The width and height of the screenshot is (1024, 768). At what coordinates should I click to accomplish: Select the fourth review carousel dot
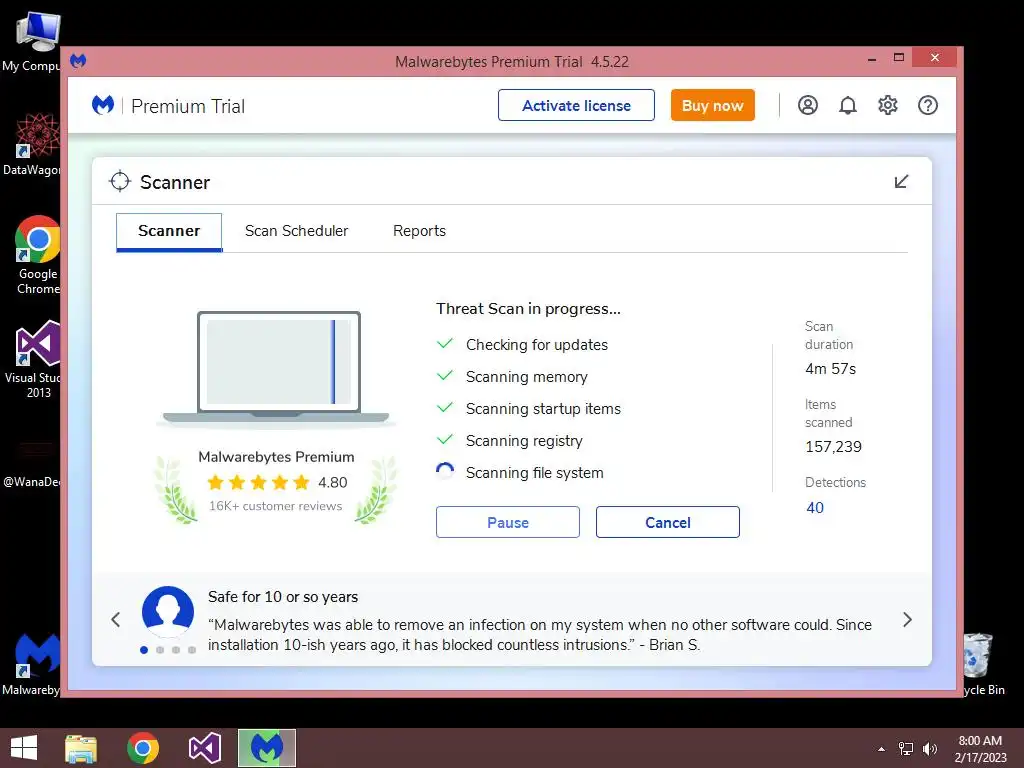(x=192, y=650)
